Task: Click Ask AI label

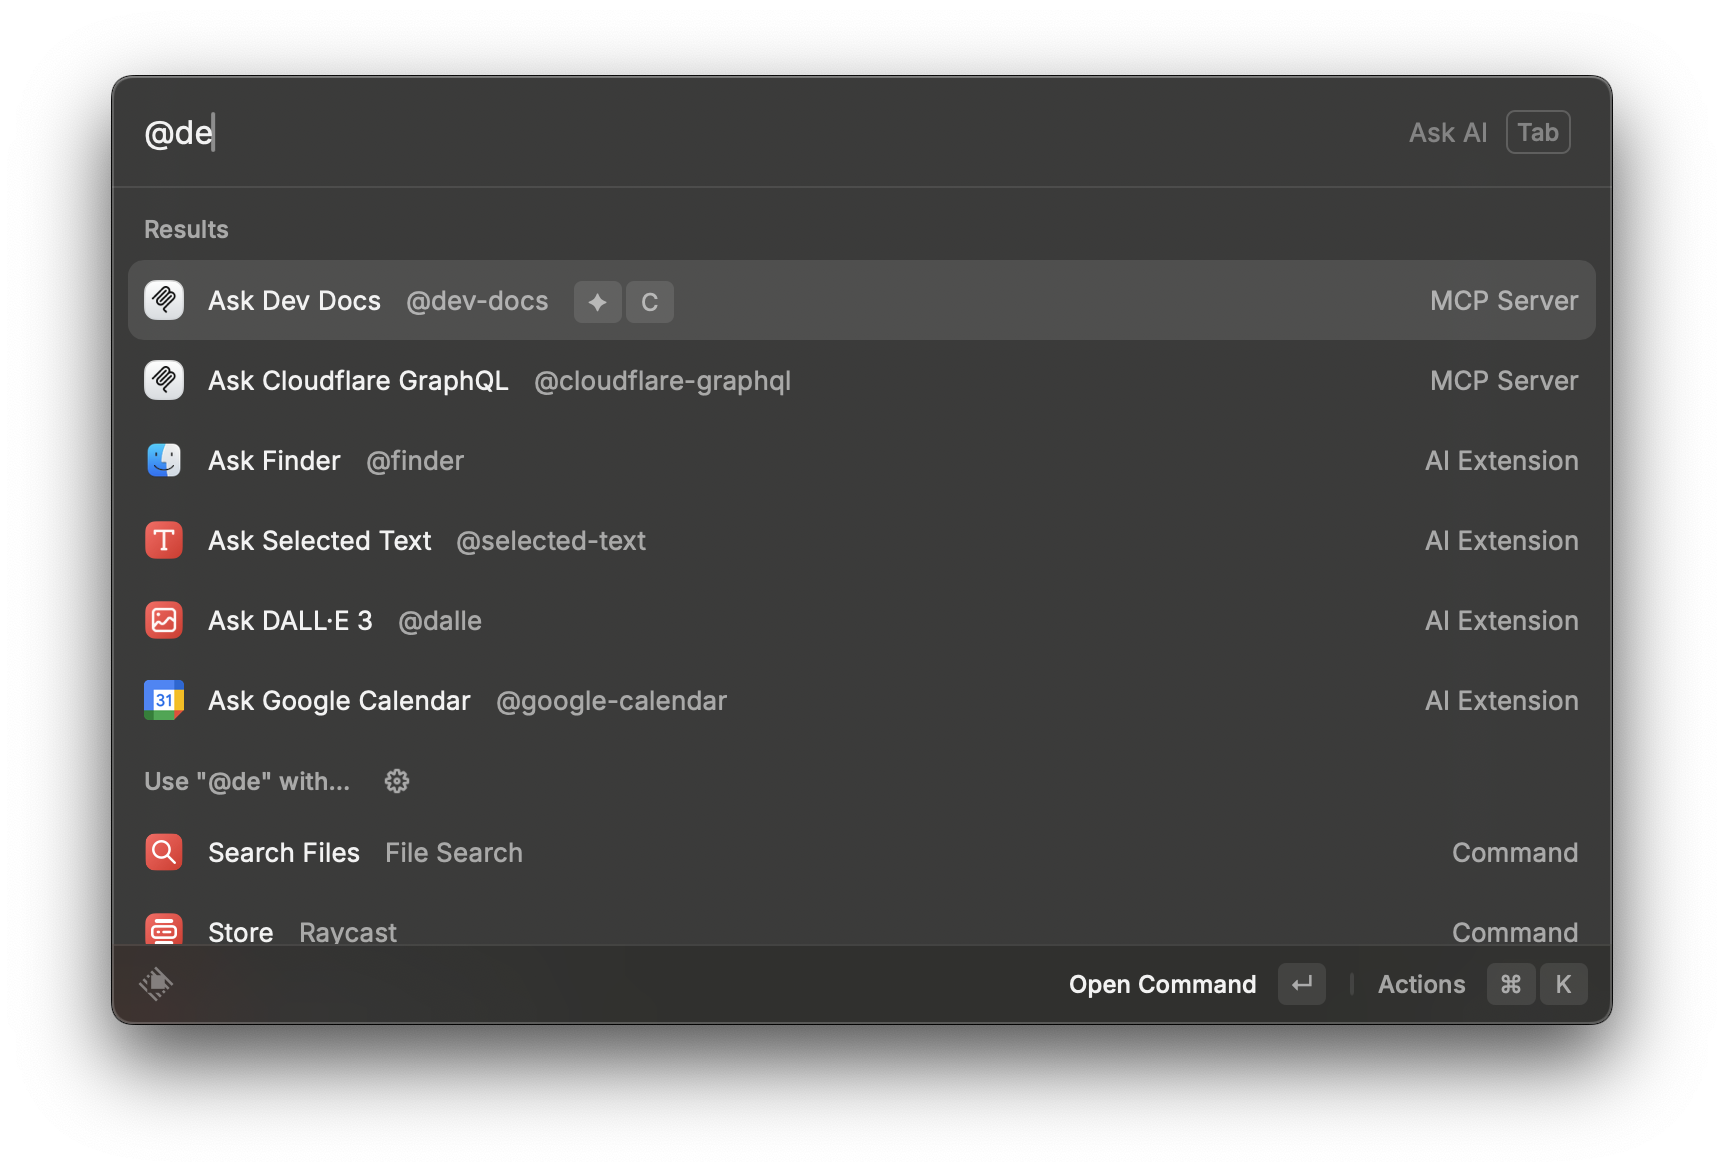Action: (1448, 132)
